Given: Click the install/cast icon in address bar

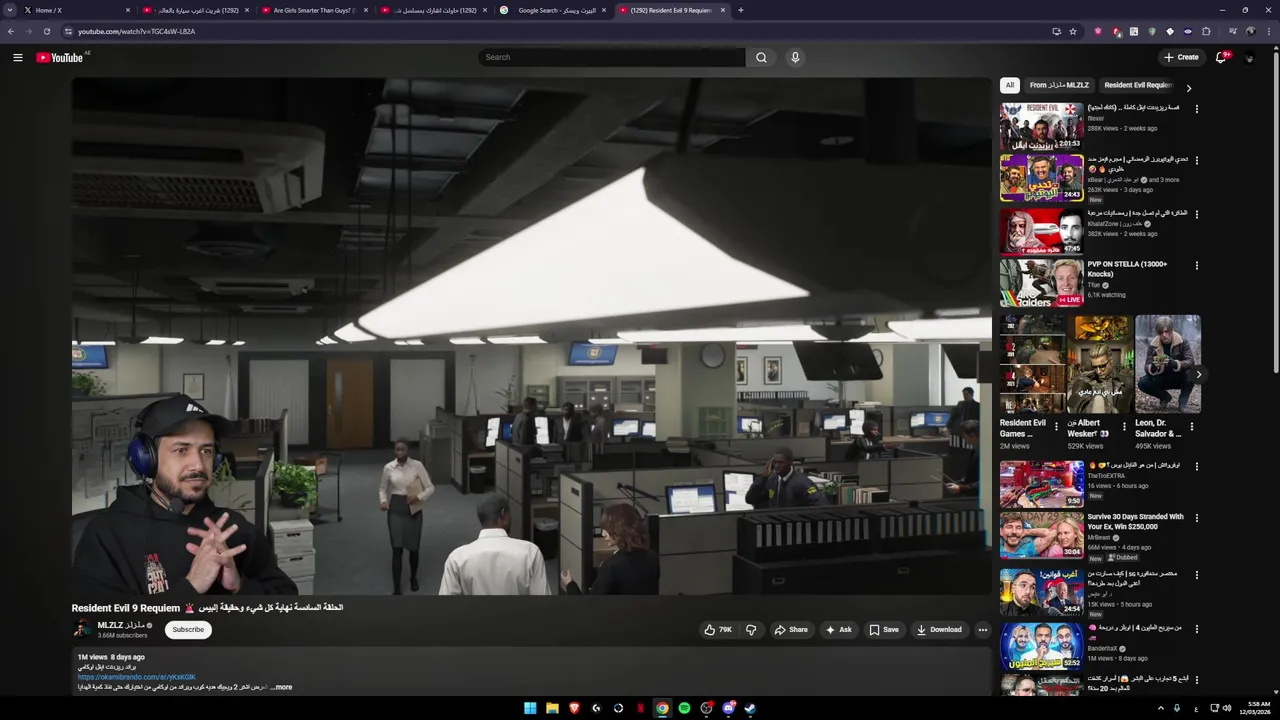Looking at the screenshot, I should click(x=1056, y=31).
